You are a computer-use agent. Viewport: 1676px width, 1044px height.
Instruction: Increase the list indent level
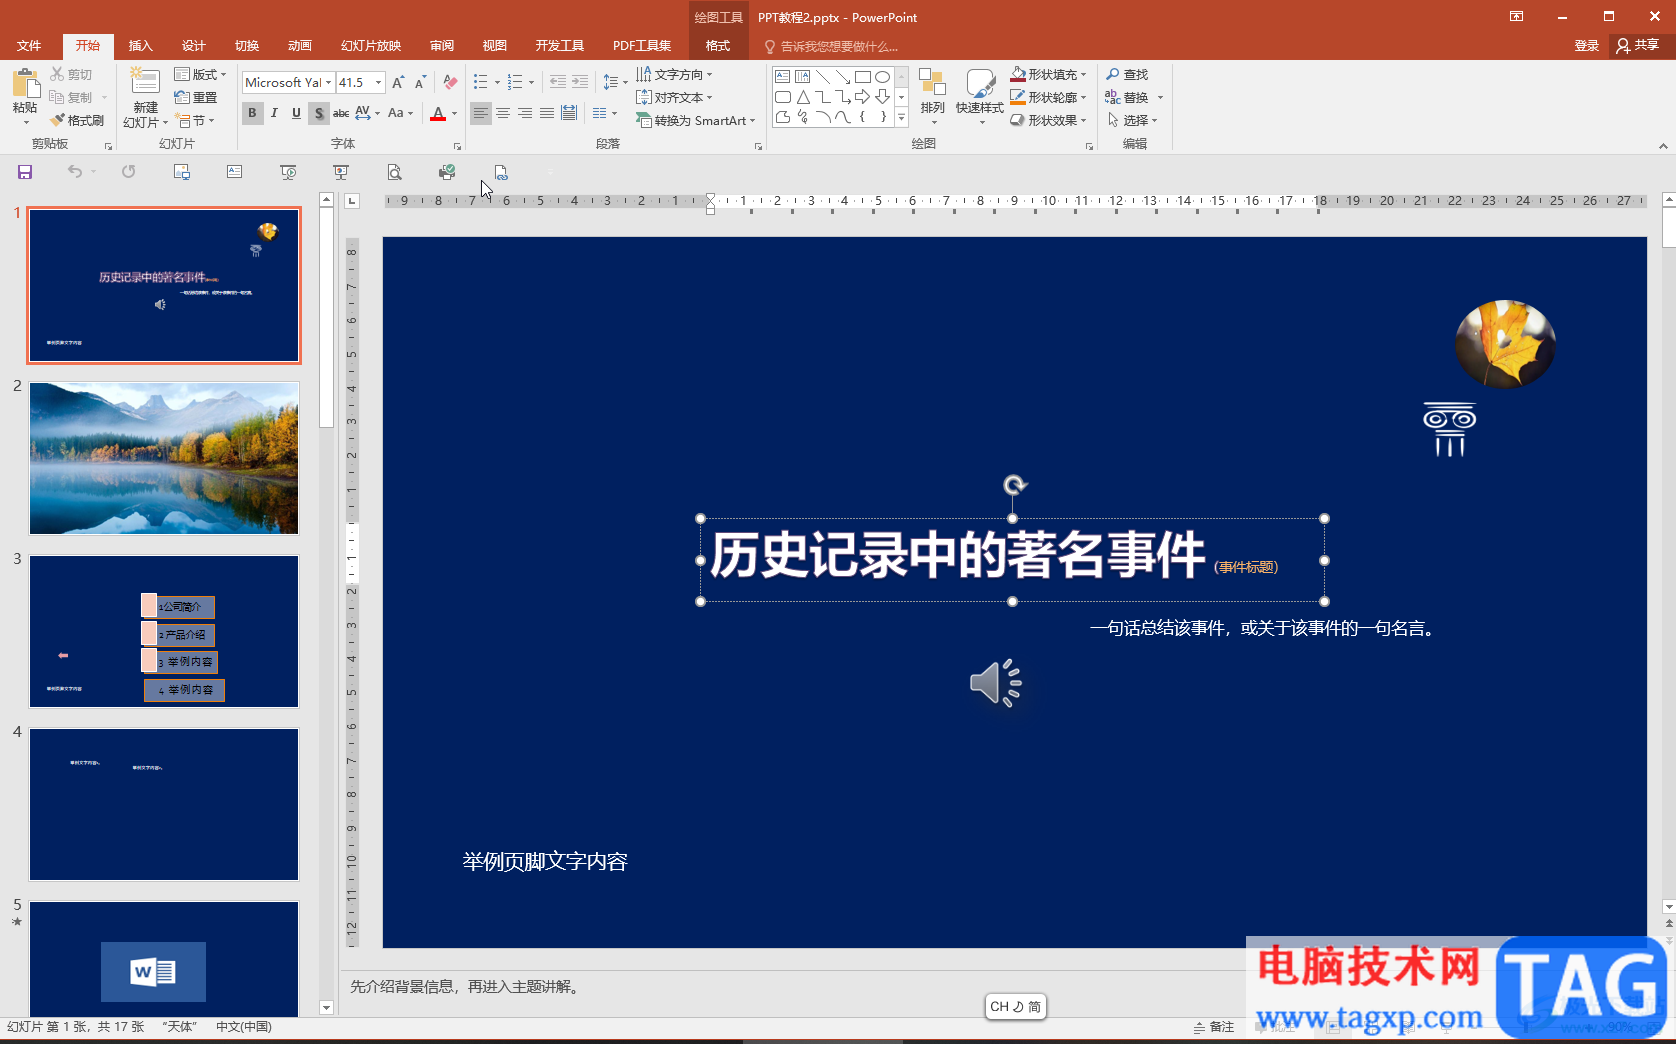click(x=580, y=83)
